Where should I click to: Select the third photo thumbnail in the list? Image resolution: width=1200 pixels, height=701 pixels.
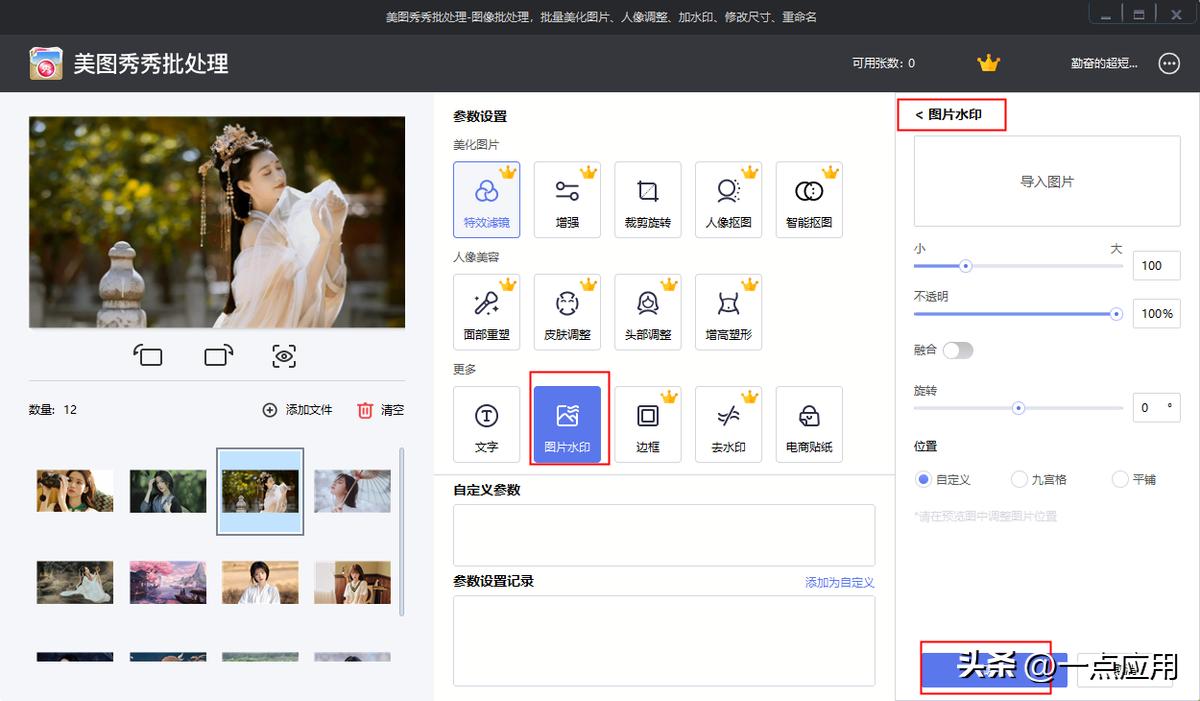point(260,491)
